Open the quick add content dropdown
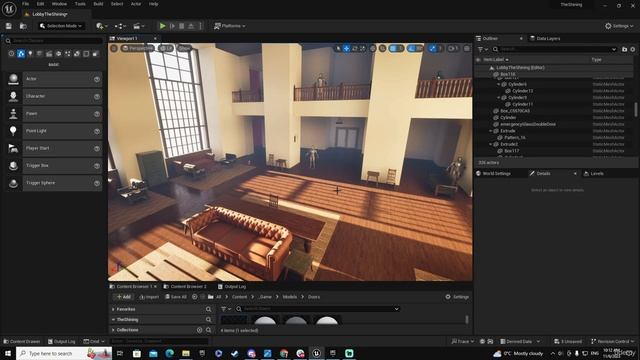640x360 pixels. click(101, 26)
